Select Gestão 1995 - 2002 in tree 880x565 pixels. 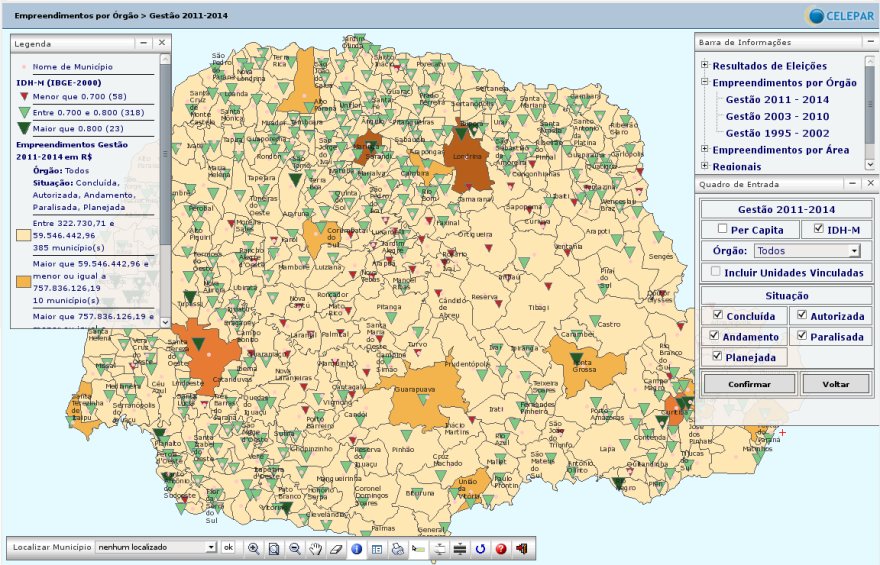point(777,133)
